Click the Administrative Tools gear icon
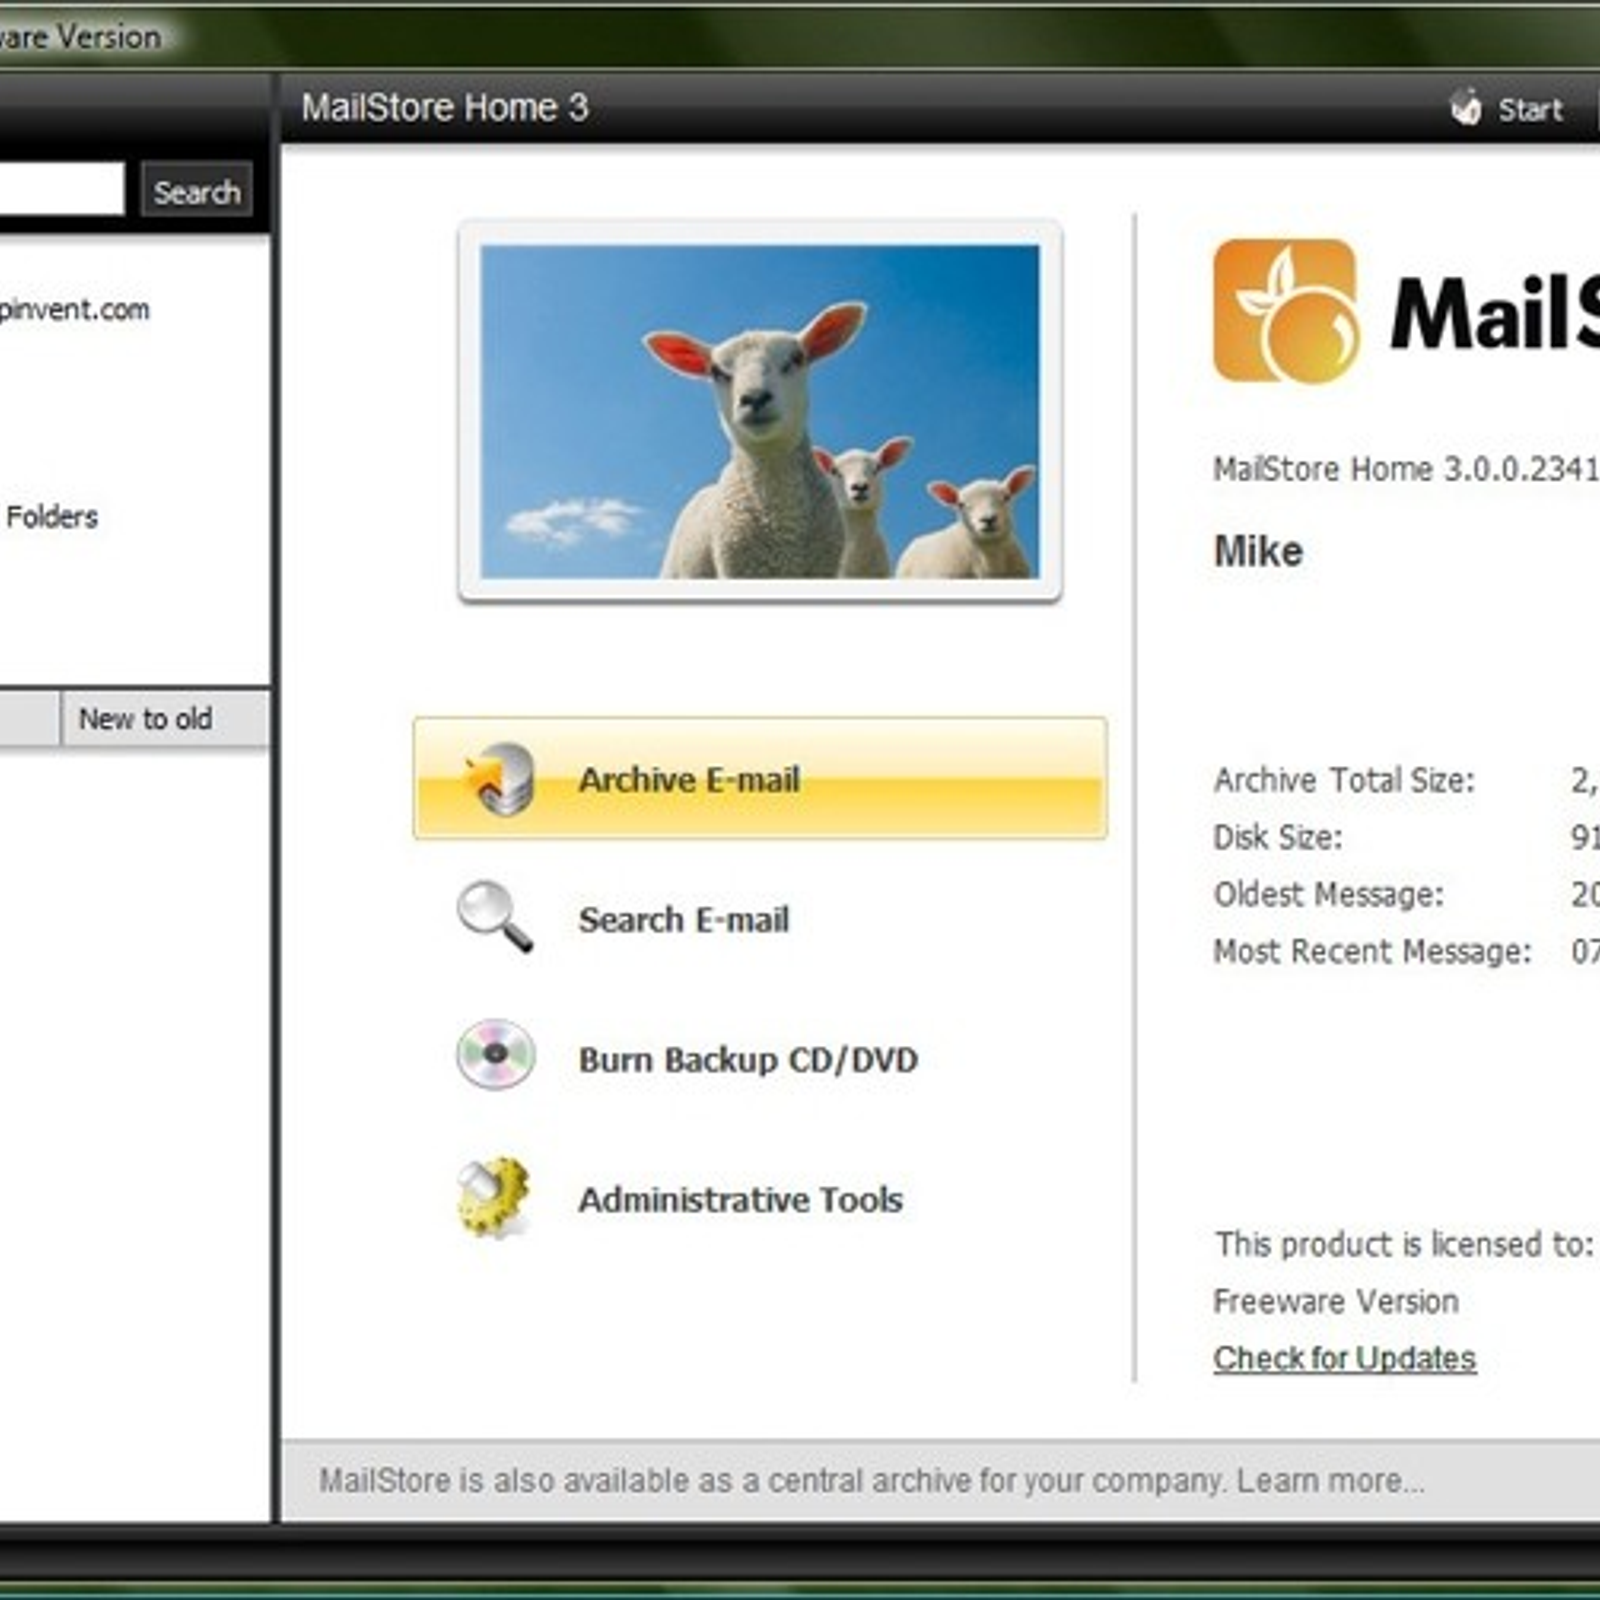This screenshot has height=1600, width=1600. point(493,1197)
